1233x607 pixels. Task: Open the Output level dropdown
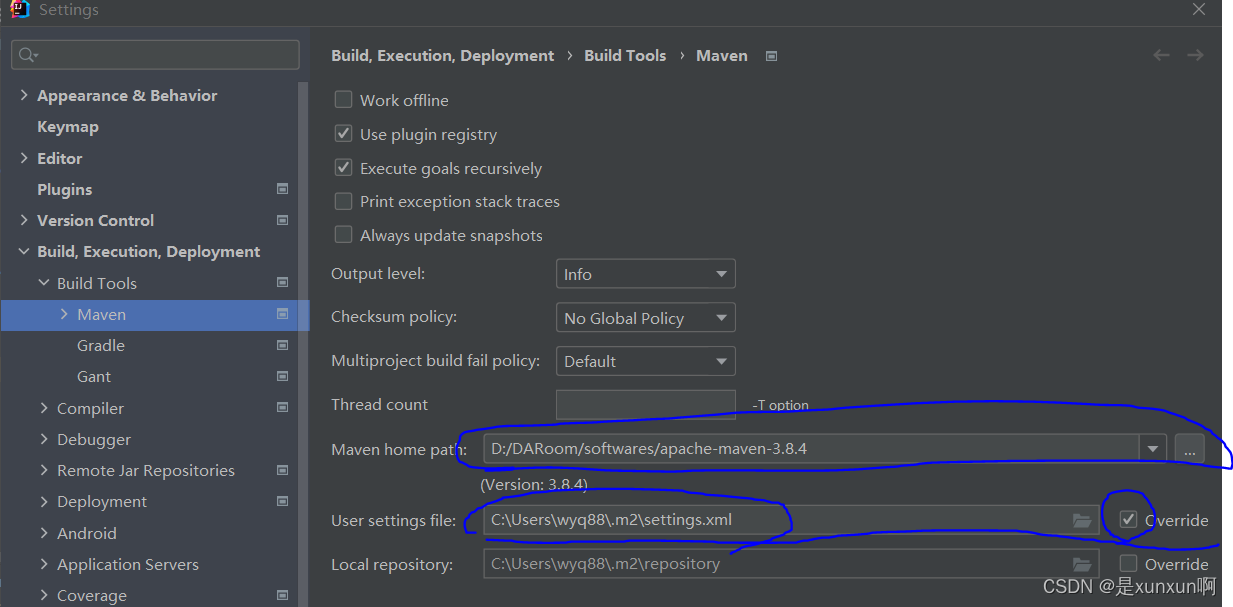pyautogui.click(x=646, y=274)
